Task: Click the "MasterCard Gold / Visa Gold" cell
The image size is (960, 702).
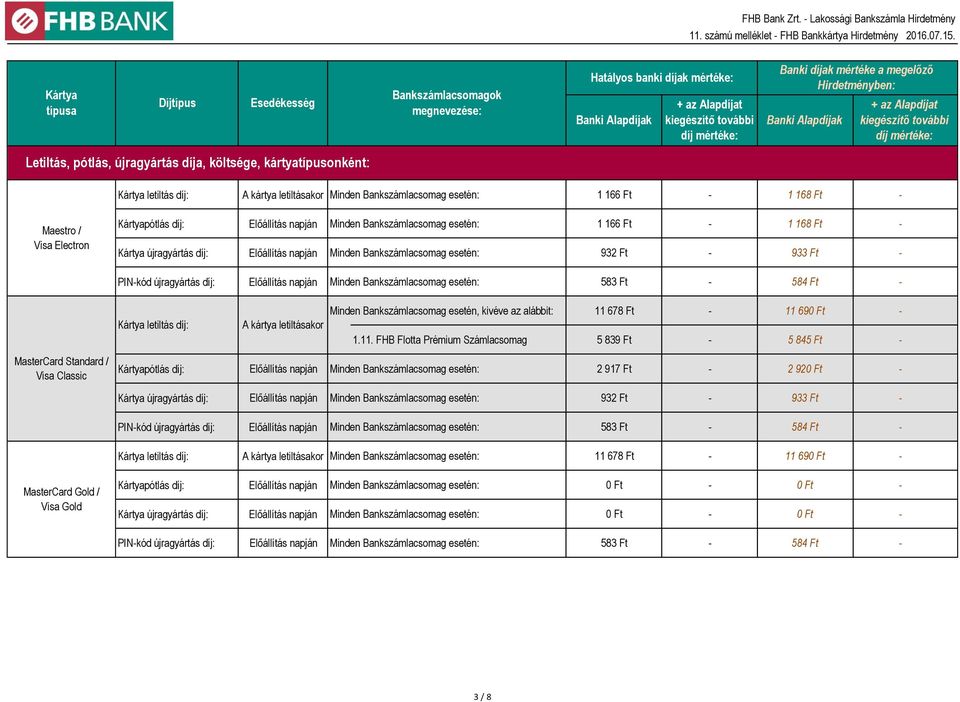Action: [x=61, y=499]
